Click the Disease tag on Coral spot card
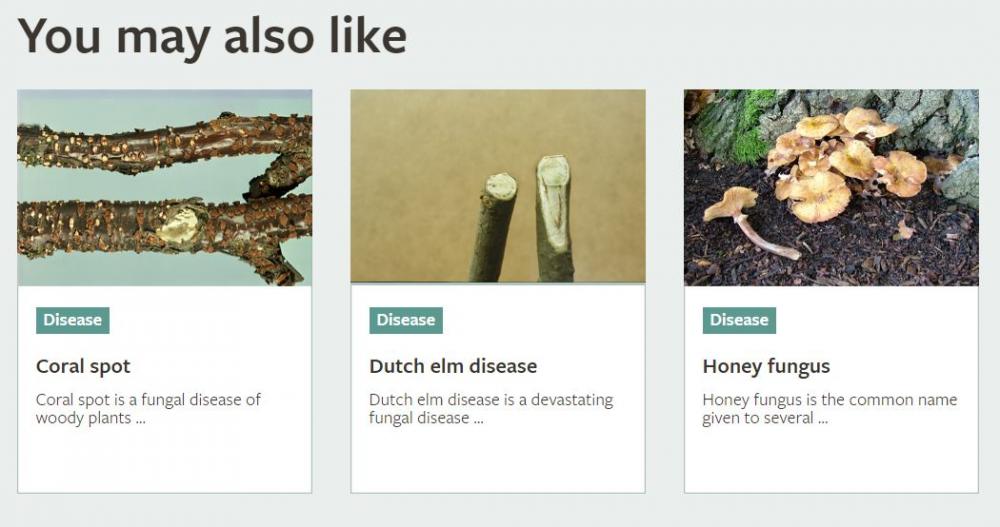The width and height of the screenshot is (1000, 527). [73, 320]
